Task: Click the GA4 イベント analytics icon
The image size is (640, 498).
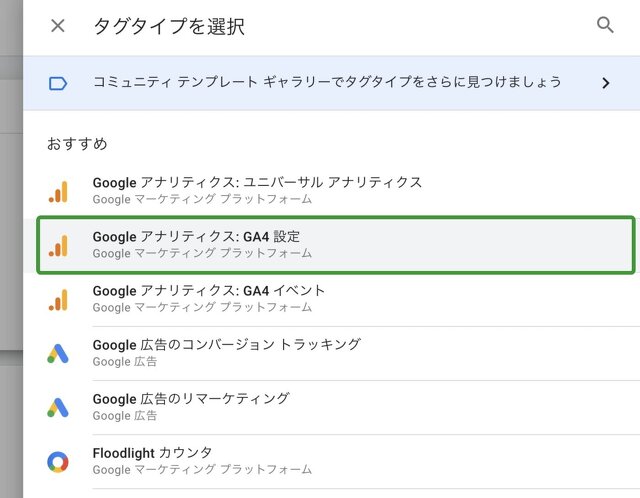Action: click(58, 299)
